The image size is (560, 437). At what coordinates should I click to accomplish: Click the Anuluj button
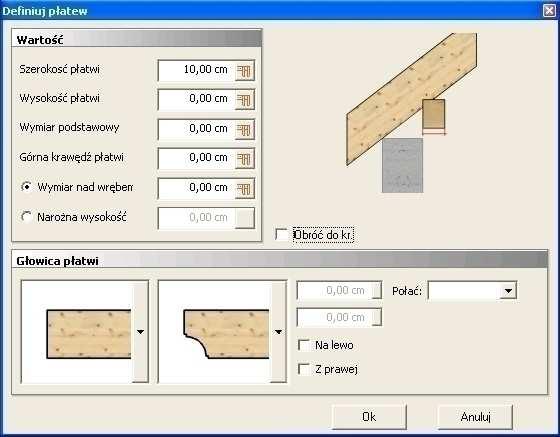click(x=475, y=417)
